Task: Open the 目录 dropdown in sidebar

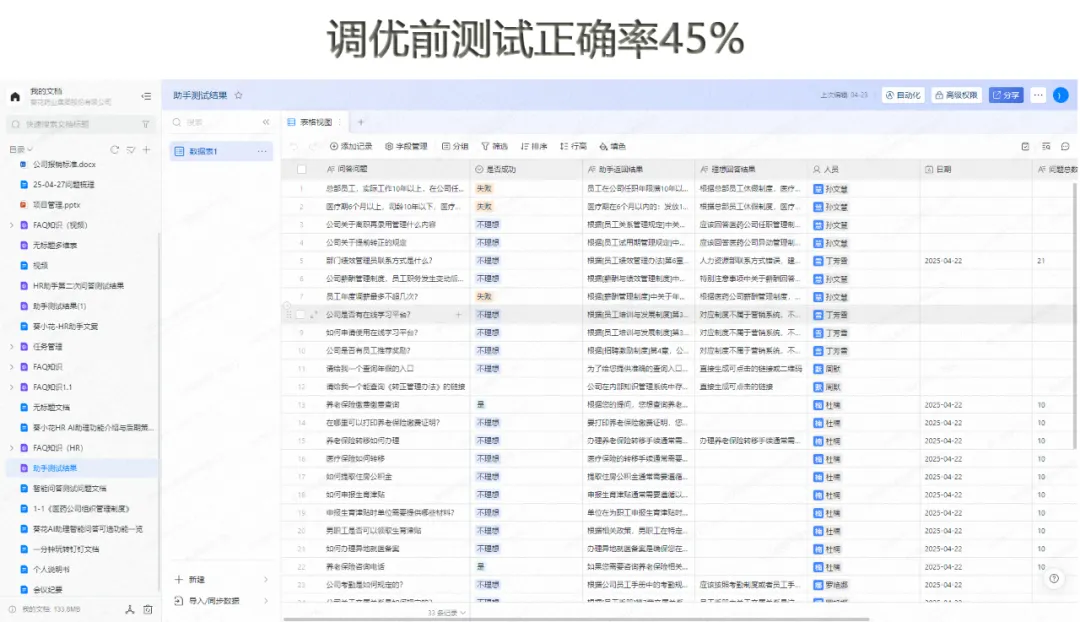Action: coord(21,149)
